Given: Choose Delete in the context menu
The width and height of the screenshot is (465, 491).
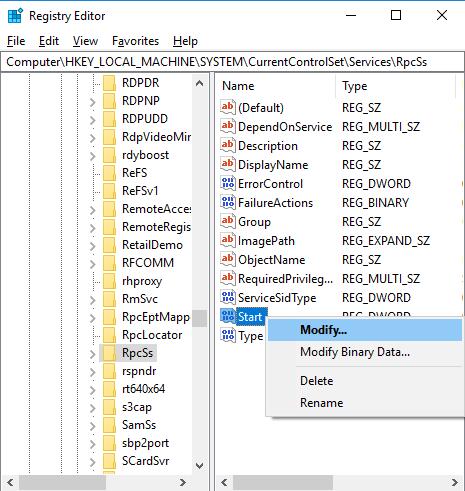Looking at the screenshot, I should 316,381.
